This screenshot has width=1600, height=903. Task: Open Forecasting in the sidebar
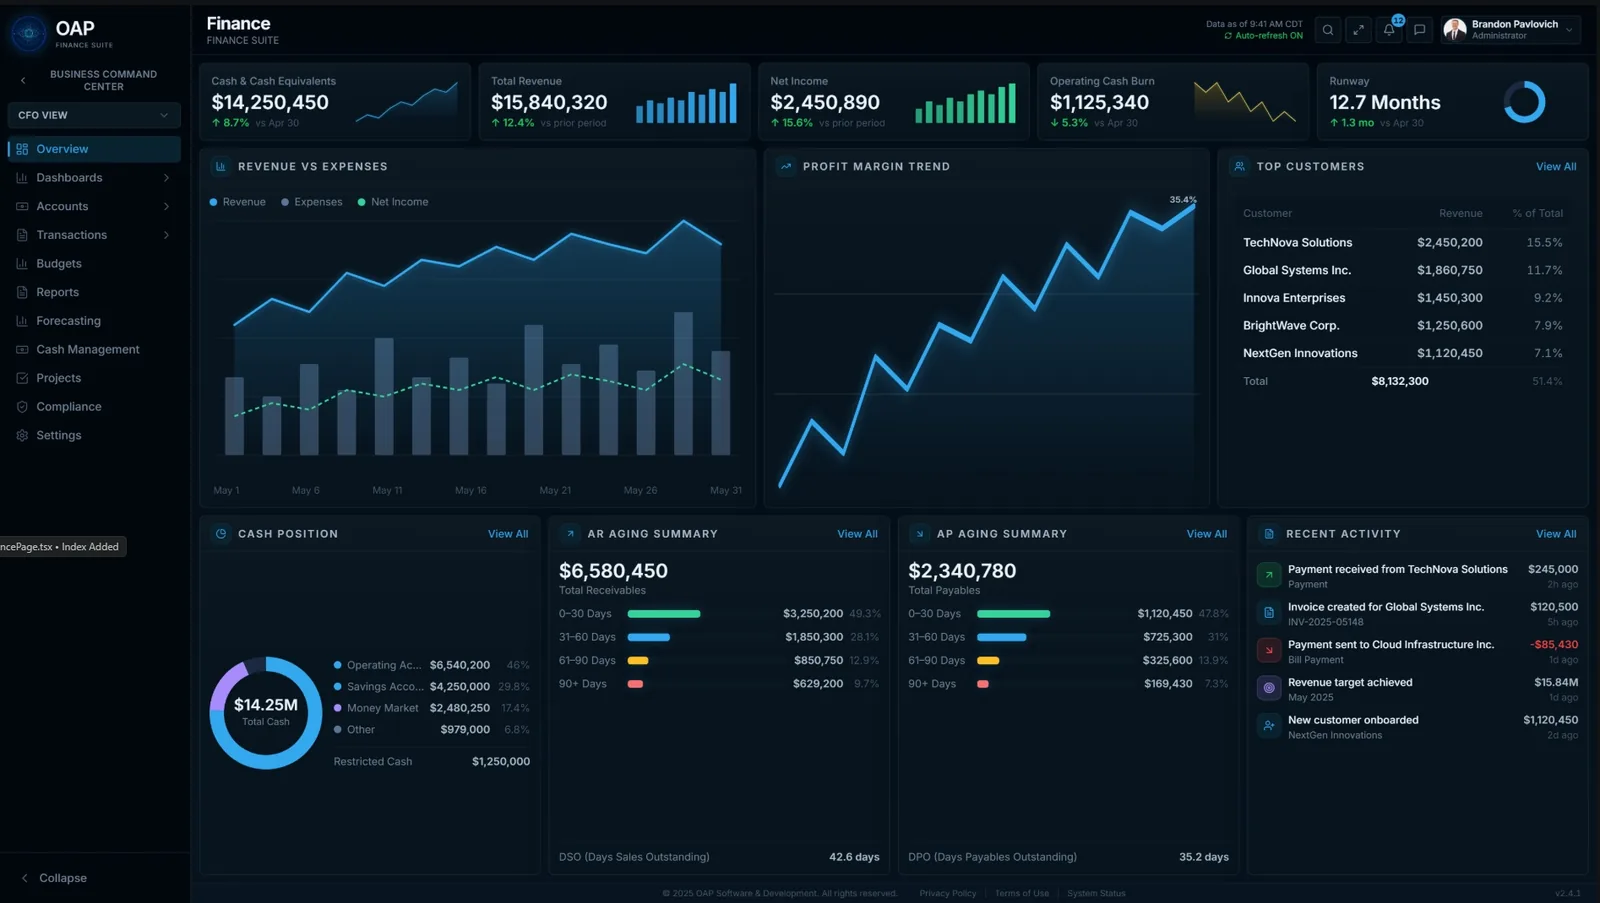94,321
